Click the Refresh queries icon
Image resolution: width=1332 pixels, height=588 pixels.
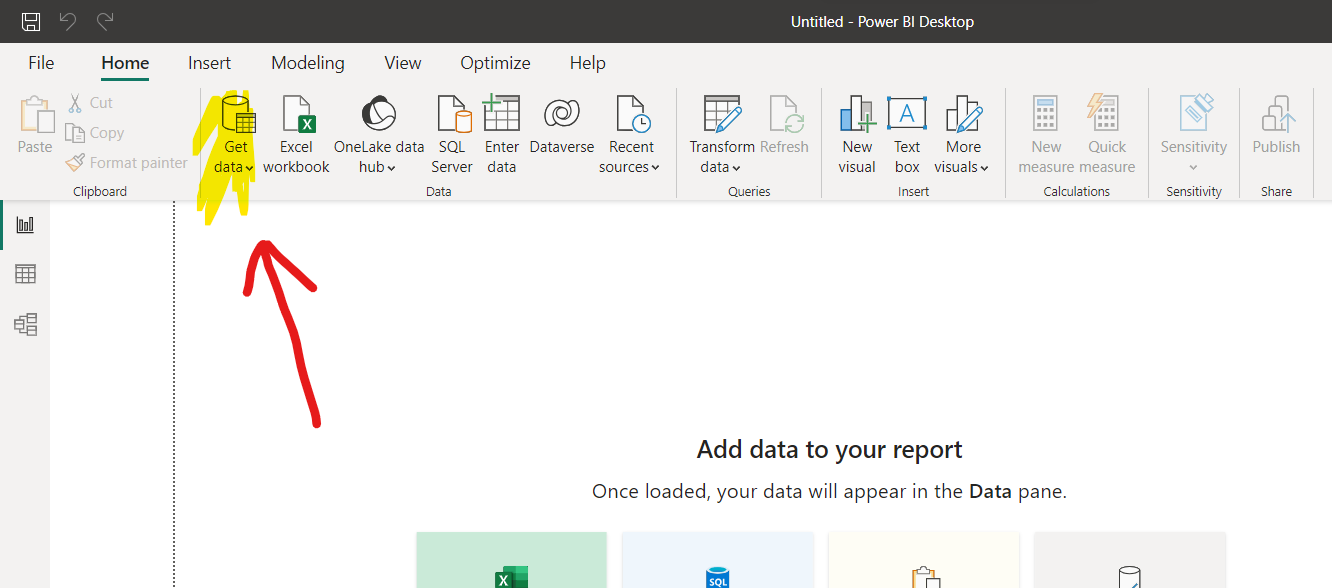(786, 114)
